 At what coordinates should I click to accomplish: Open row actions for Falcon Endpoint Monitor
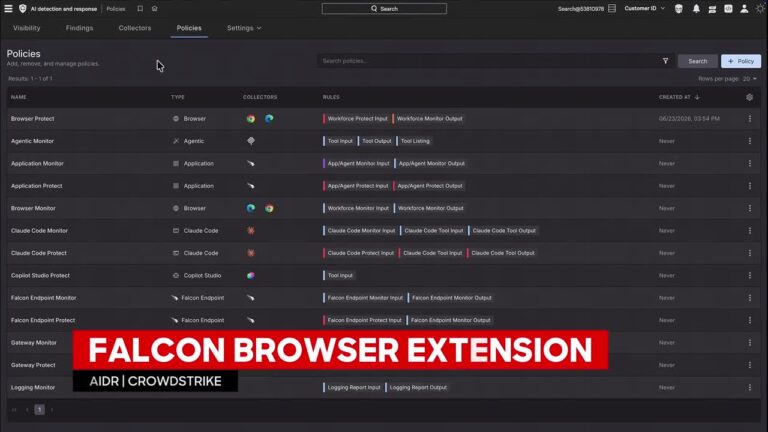coord(749,298)
